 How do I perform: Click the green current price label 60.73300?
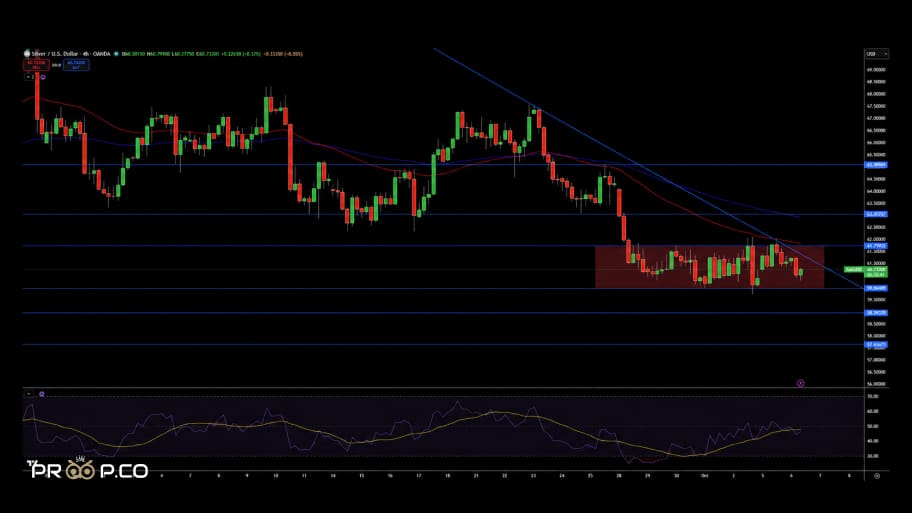[876, 270]
